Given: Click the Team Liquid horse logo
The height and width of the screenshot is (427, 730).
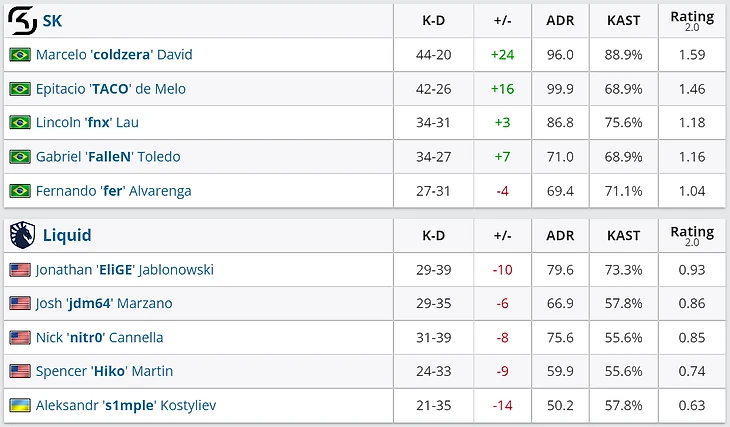Looking at the screenshot, I should (22, 235).
